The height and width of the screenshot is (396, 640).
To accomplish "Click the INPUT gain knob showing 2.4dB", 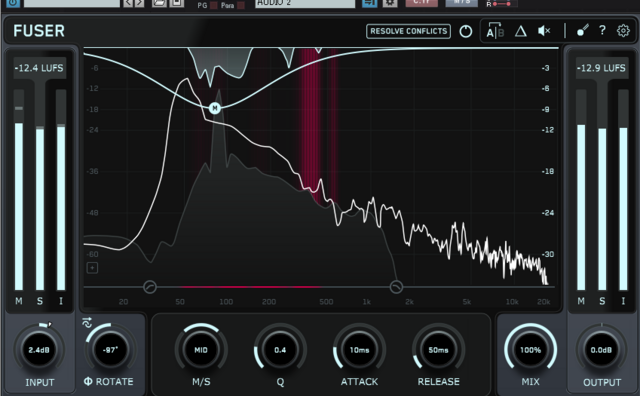I will [x=39, y=350].
